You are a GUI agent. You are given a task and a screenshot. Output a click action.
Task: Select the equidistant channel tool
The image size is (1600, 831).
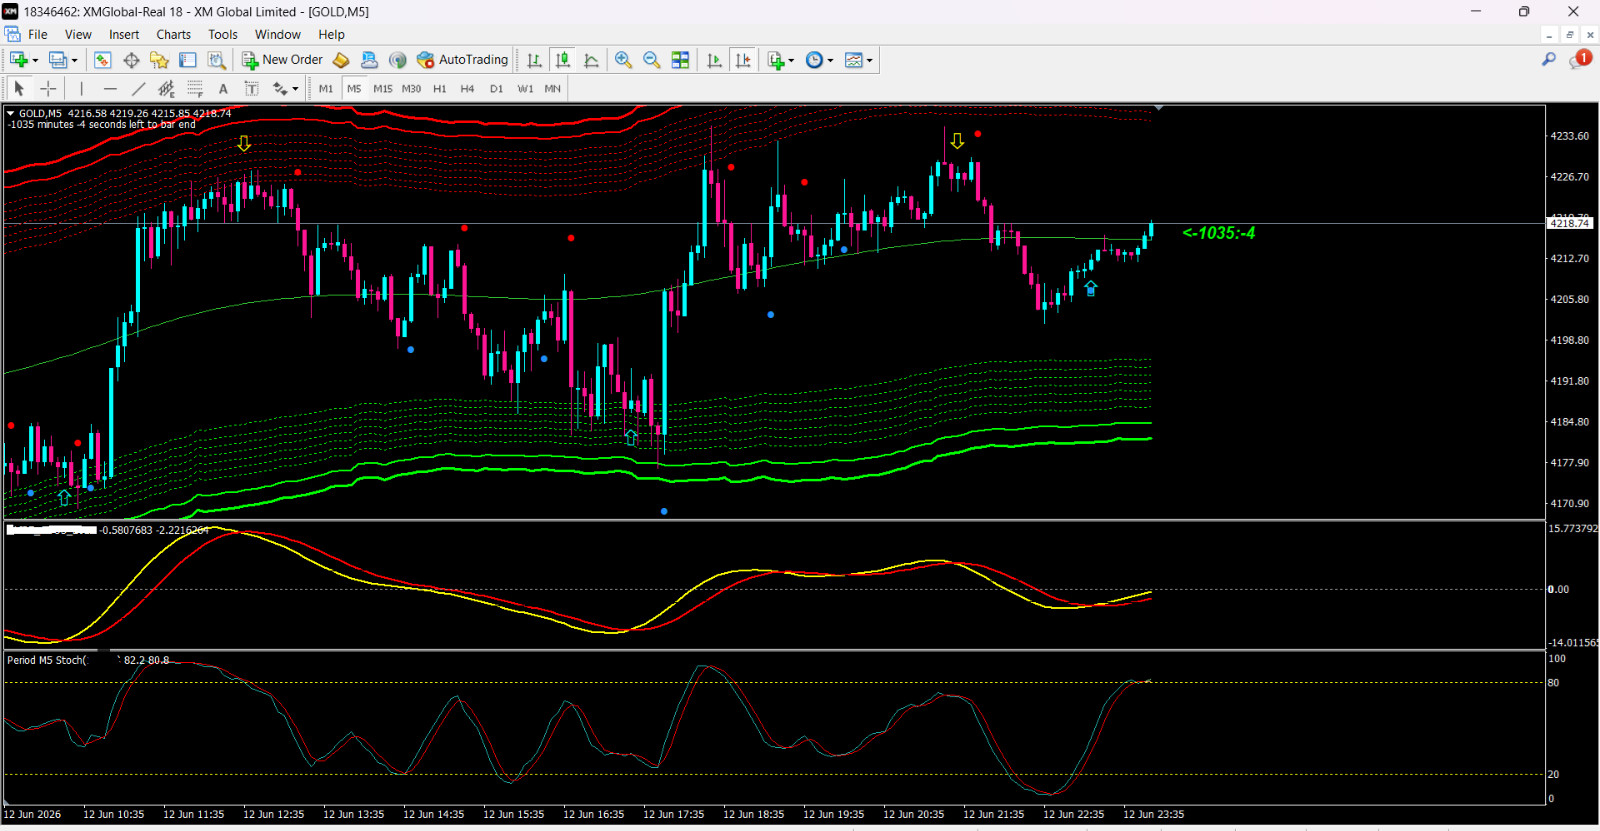(166, 89)
